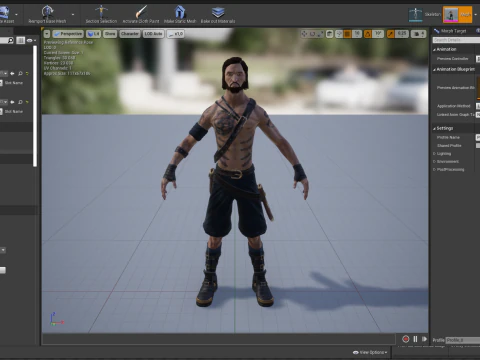Toggle grid snapping
This screenshot has height=360, width=480.
click(x=347, y=34)
